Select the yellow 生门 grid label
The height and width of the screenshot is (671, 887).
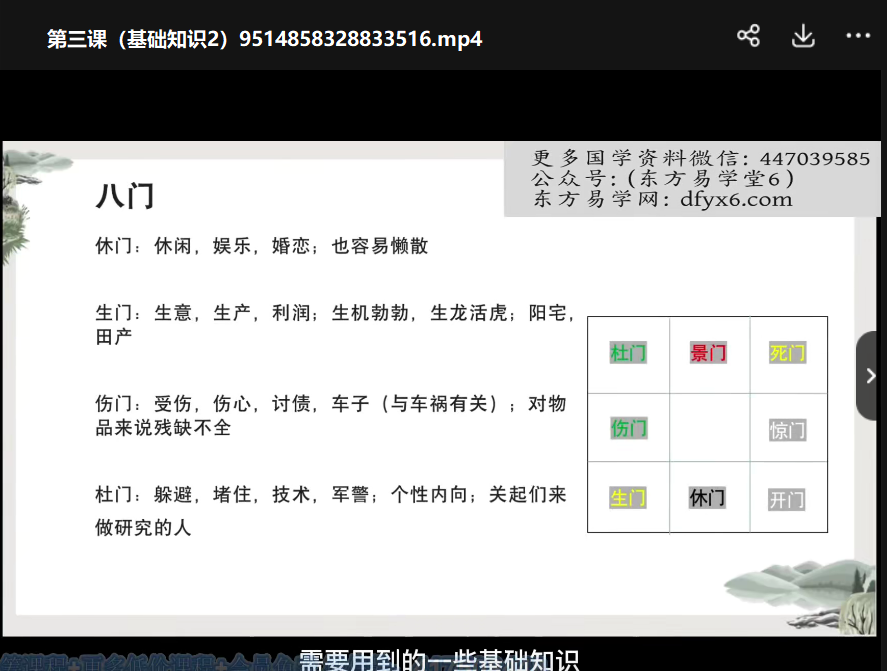click(x=628, y=497)
